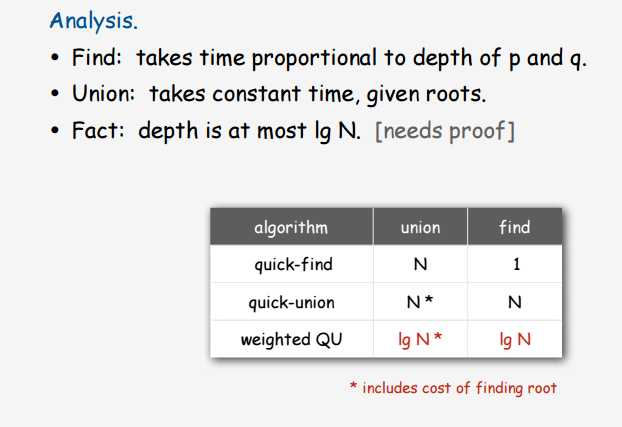
Task: Select the gray '[needs proof]' note
Action: [x=445, y=131]
